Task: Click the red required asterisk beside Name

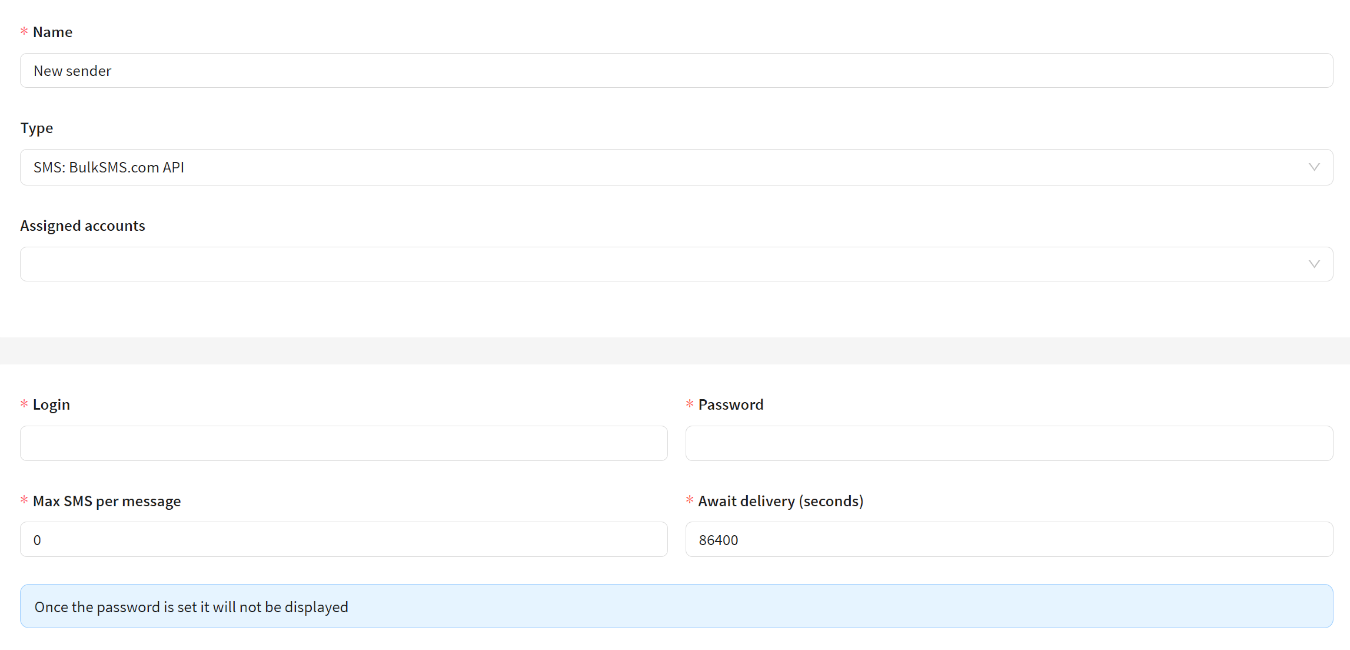Action: (24, 33)
